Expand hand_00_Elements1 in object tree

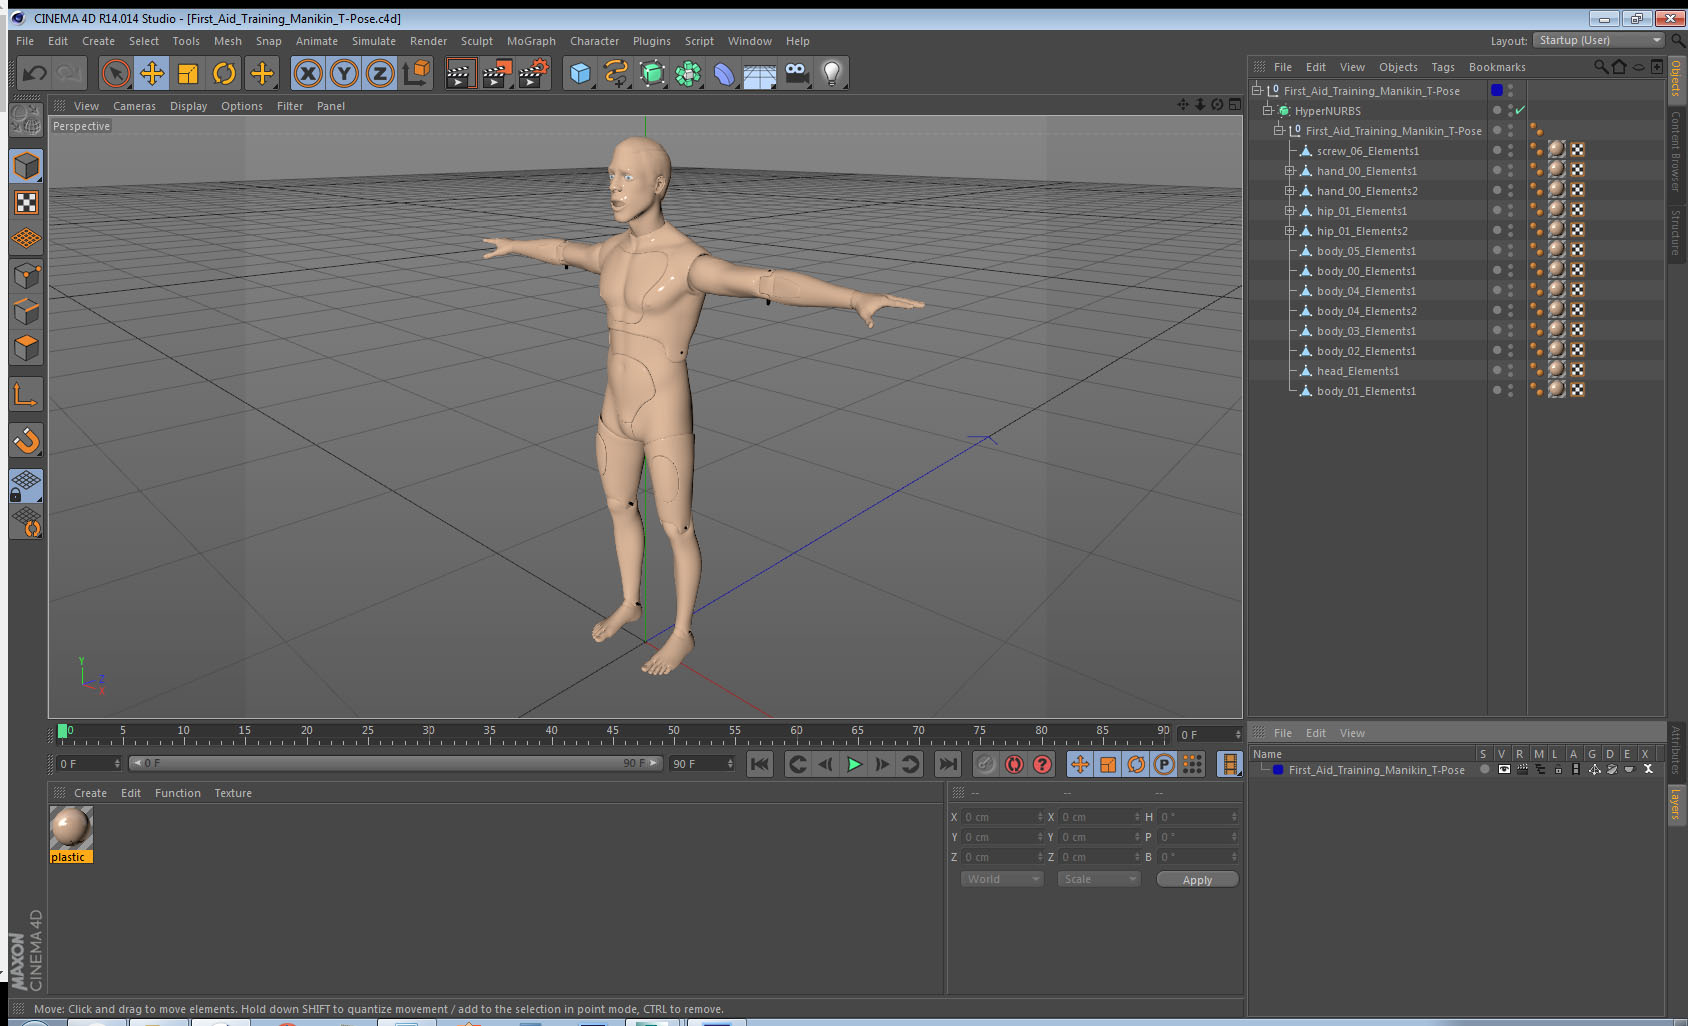point(1290,171)
